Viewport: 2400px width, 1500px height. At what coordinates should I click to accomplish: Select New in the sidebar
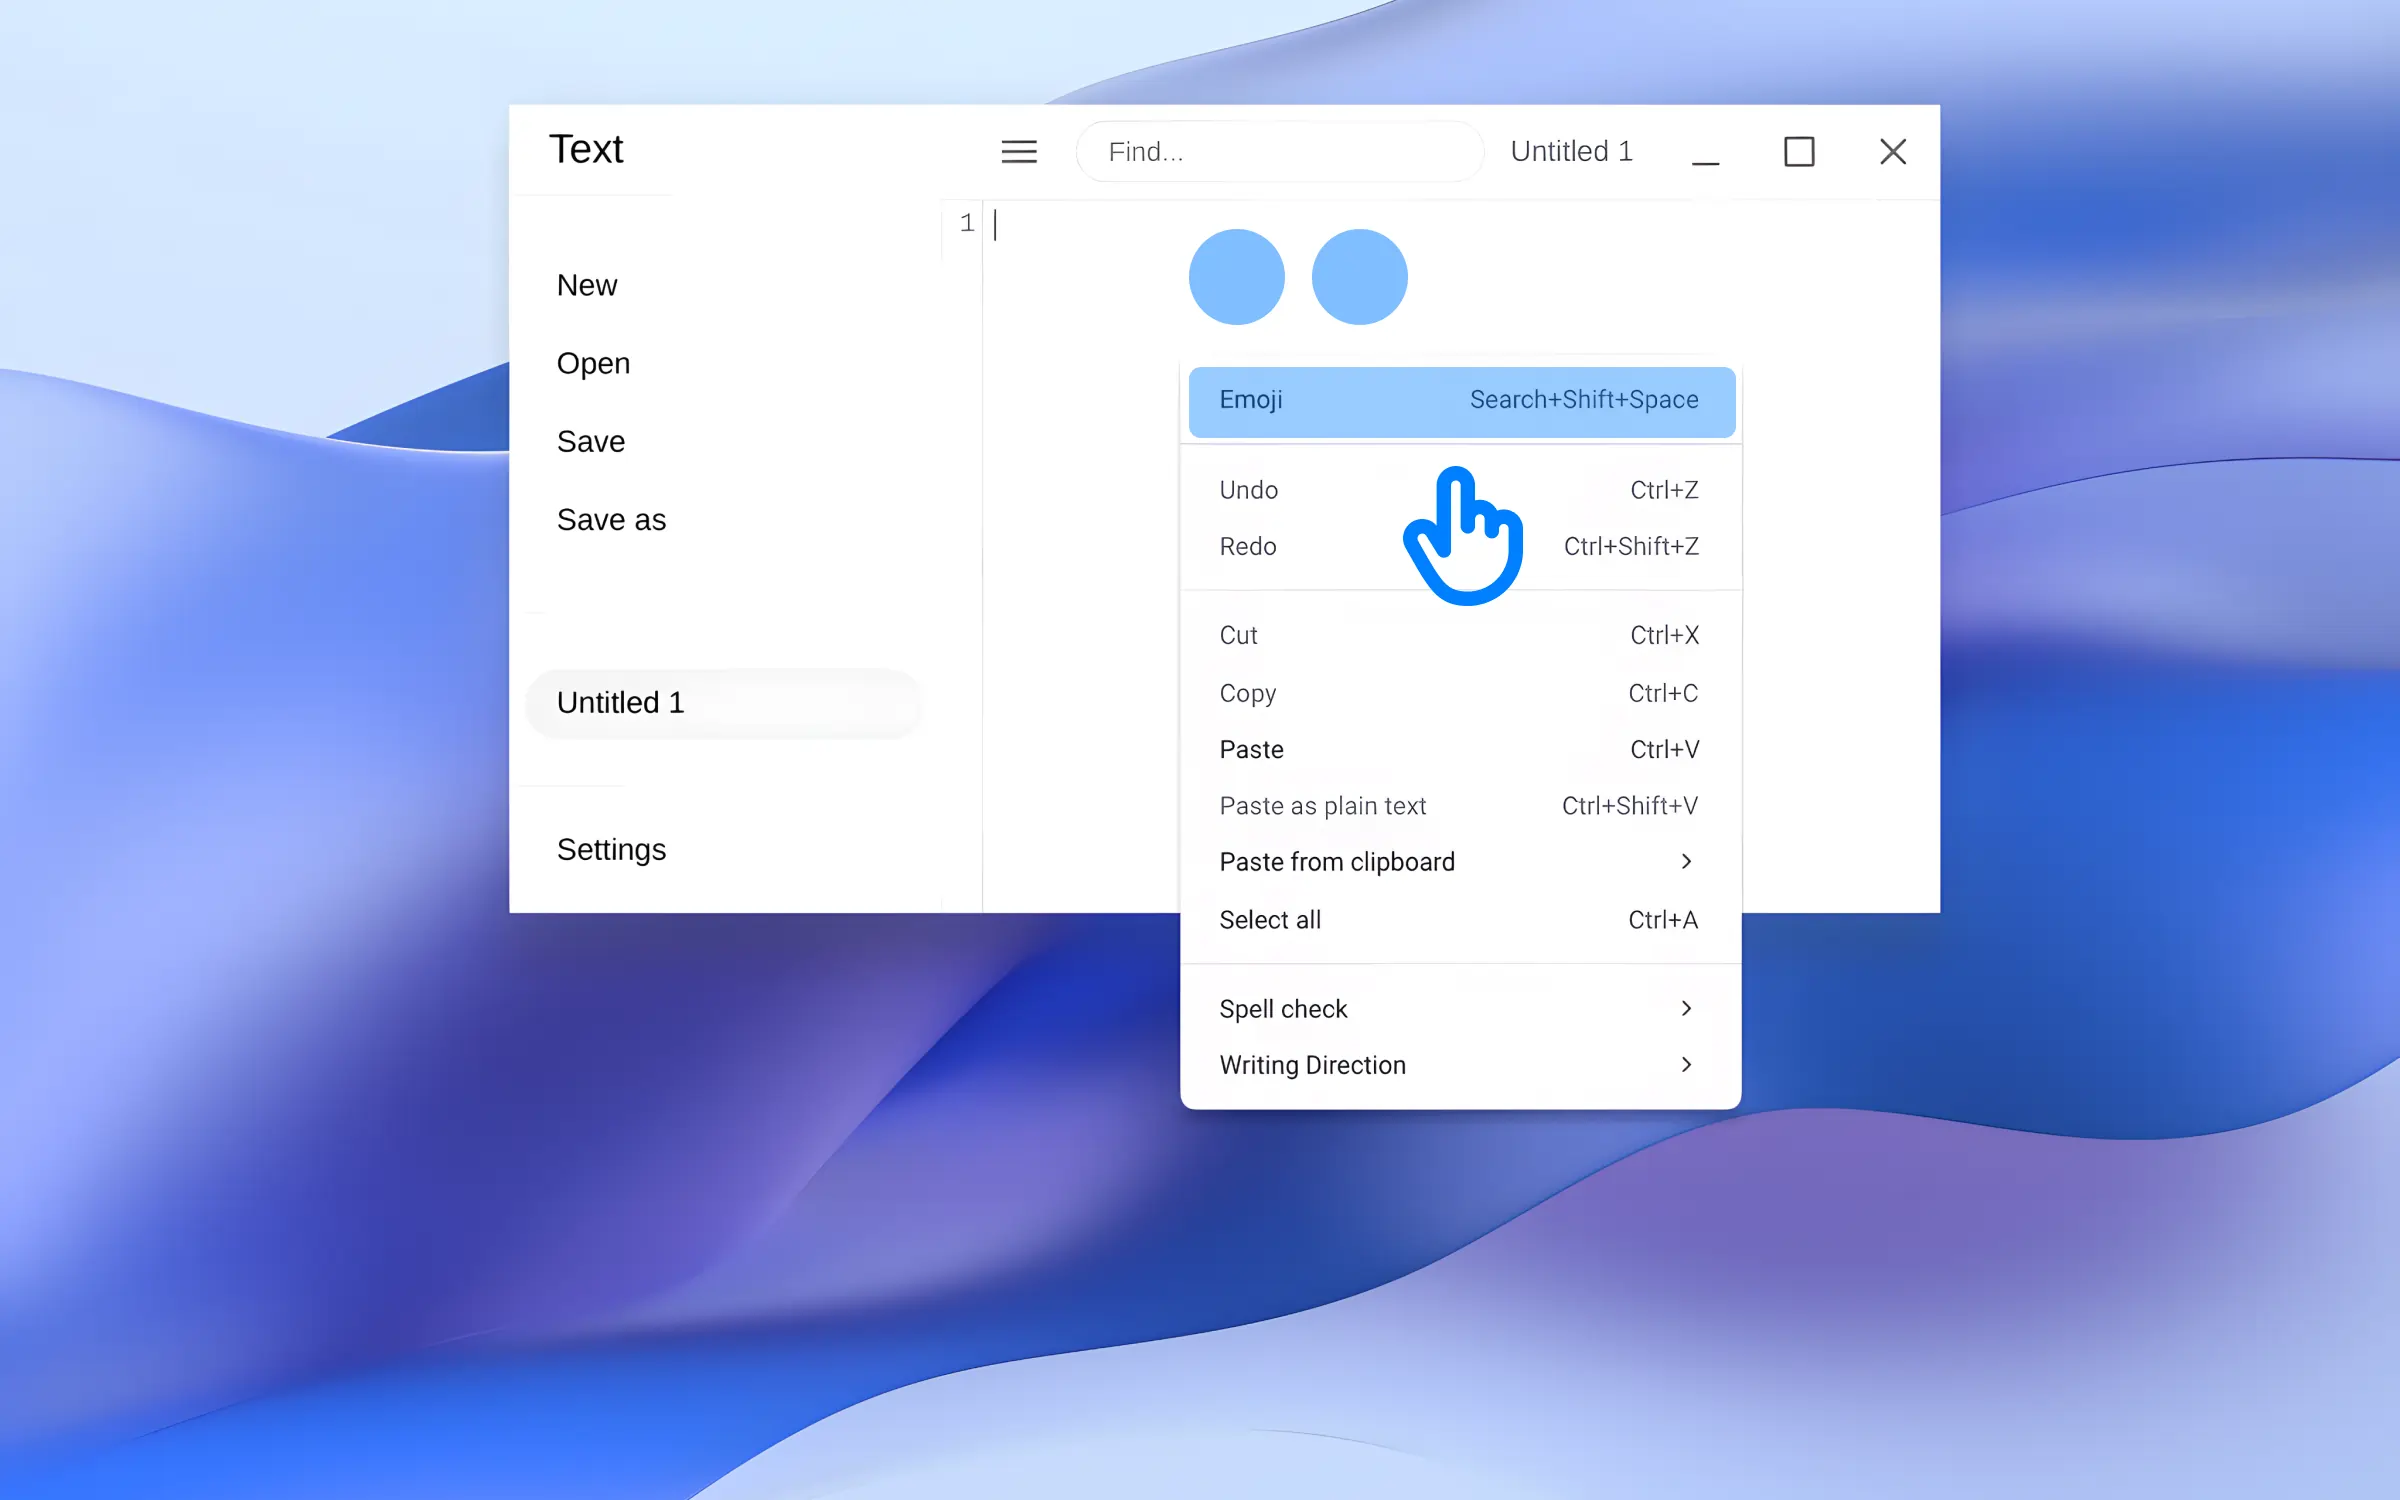[587, 286]
